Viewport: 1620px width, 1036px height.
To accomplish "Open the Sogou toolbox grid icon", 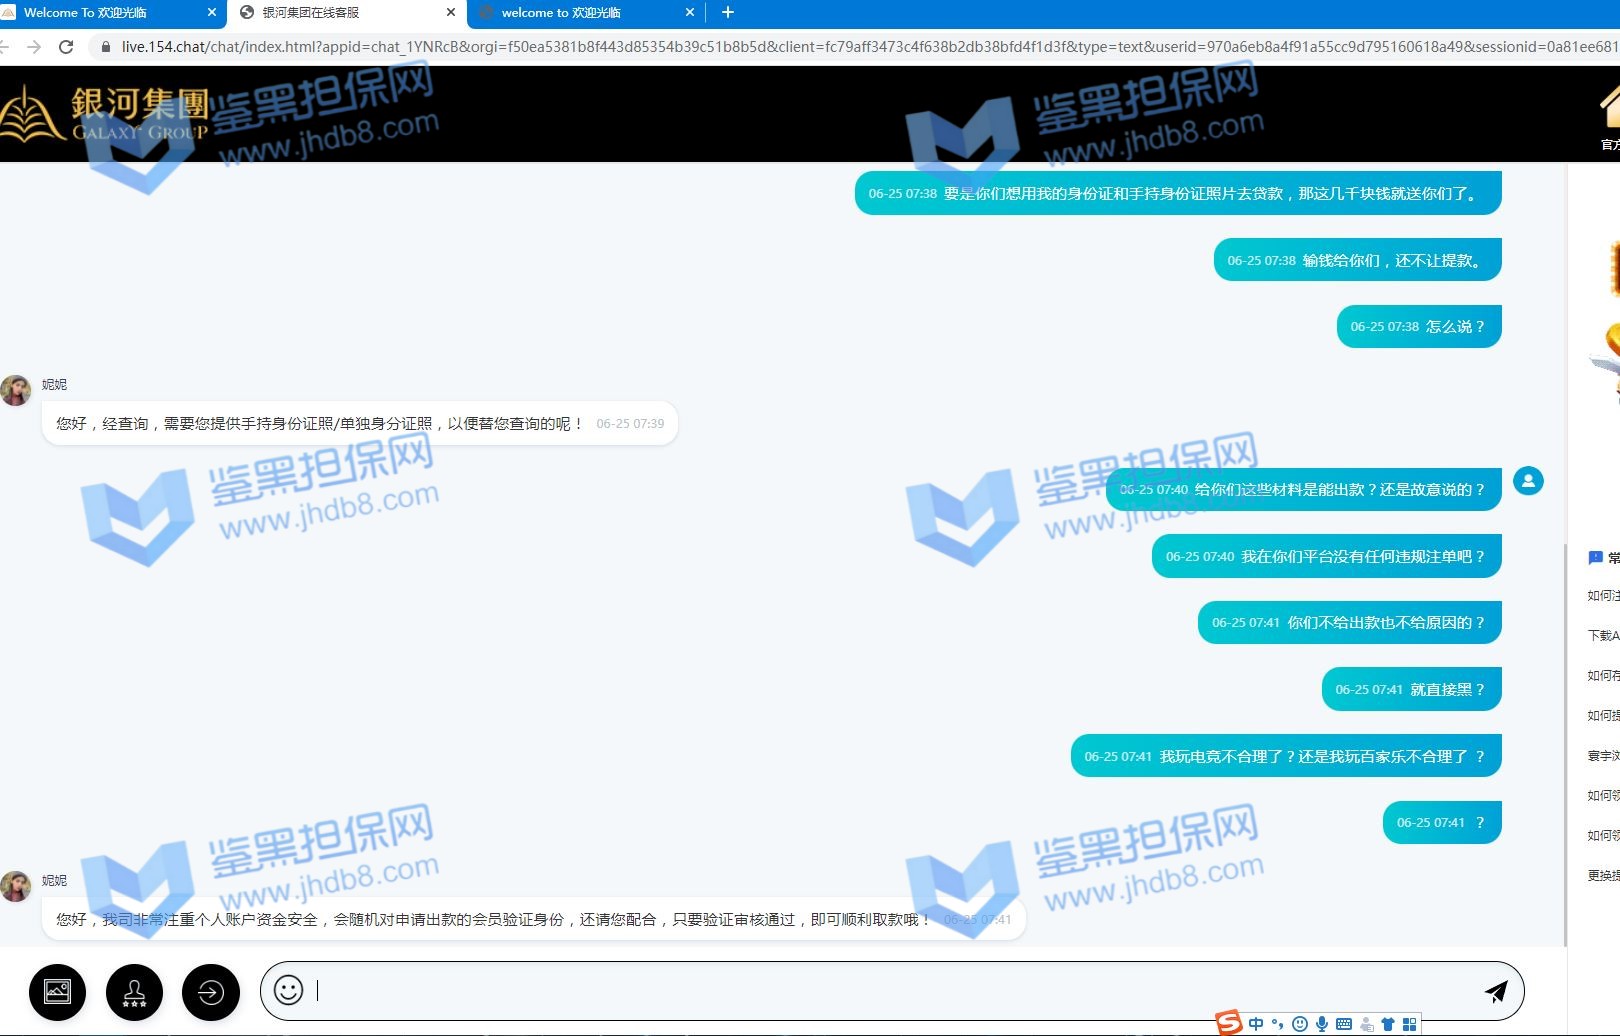I will tap(1410, 1024).
